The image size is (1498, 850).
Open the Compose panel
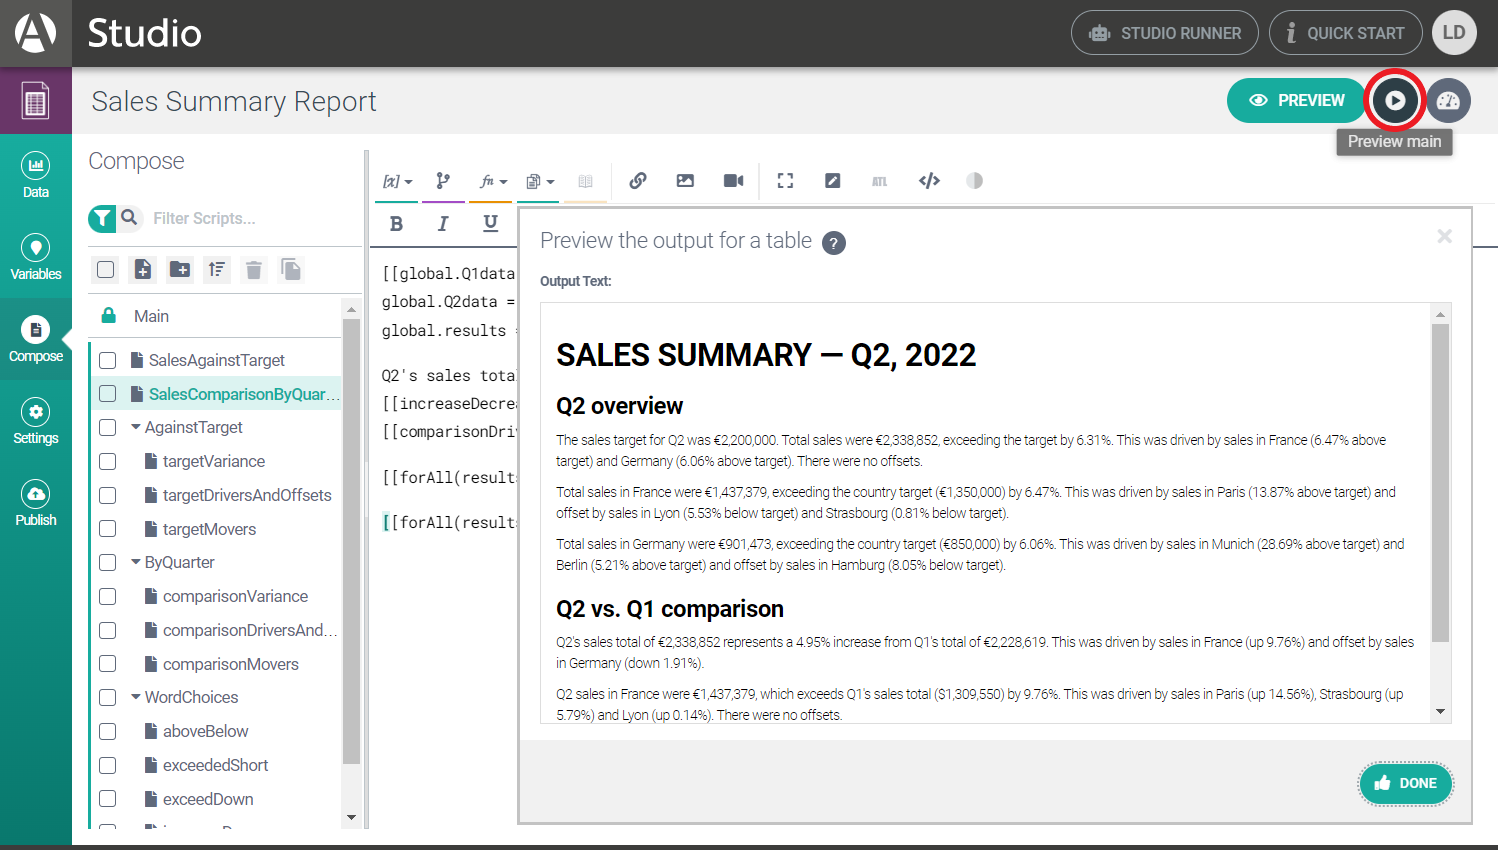coord(36,340)
